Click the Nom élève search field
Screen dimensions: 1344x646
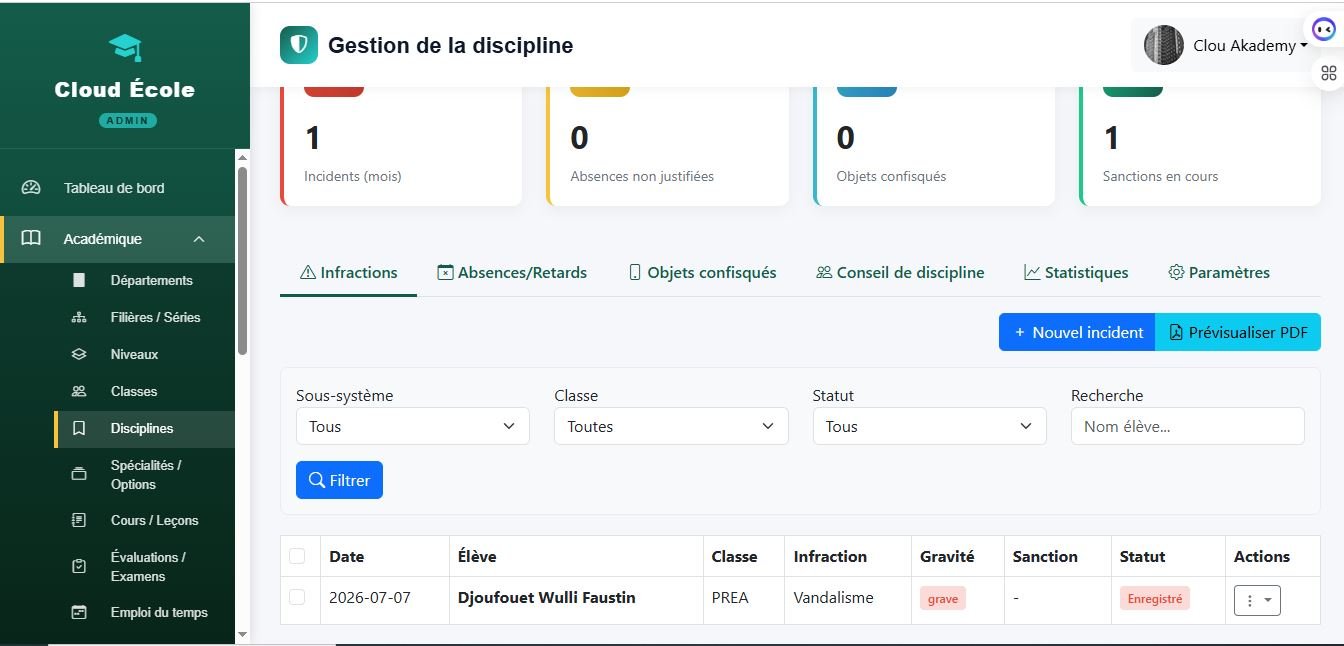pyautogui.click(x=1187, y=426)
